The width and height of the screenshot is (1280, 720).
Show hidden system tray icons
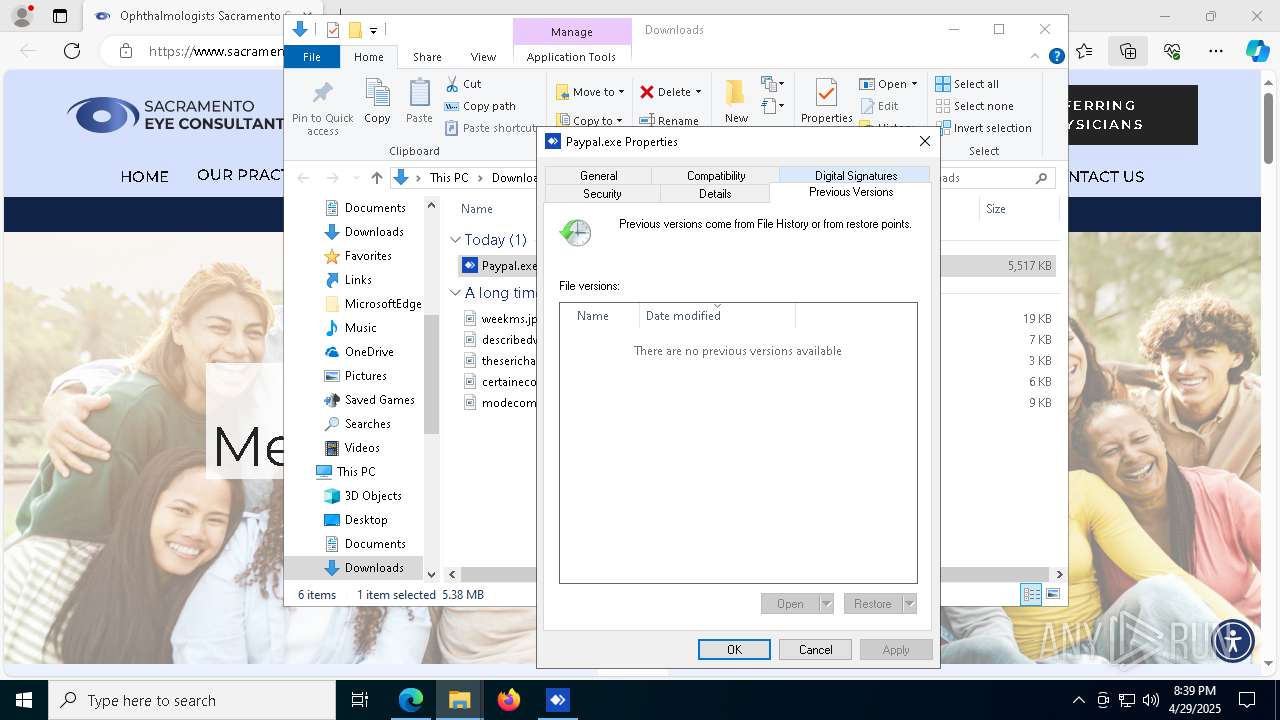[1078, 700]
